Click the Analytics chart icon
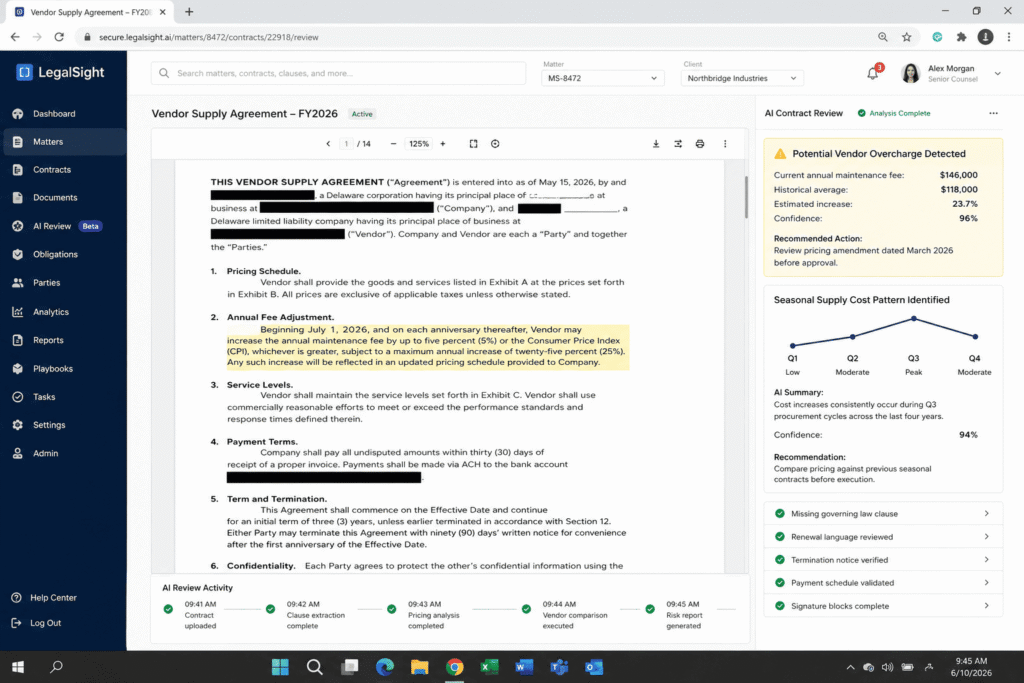Screen dimensions: 1024x683 pos(18,312)
